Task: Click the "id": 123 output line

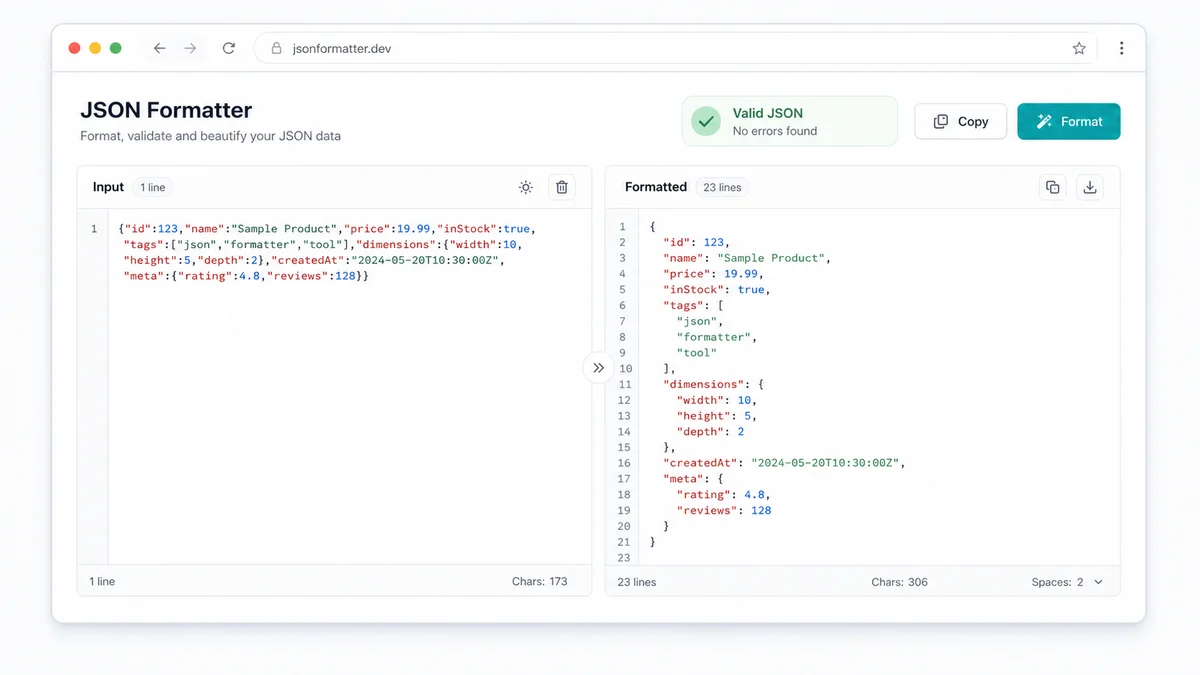Action: pyautogui.click(x=696, y=242)
